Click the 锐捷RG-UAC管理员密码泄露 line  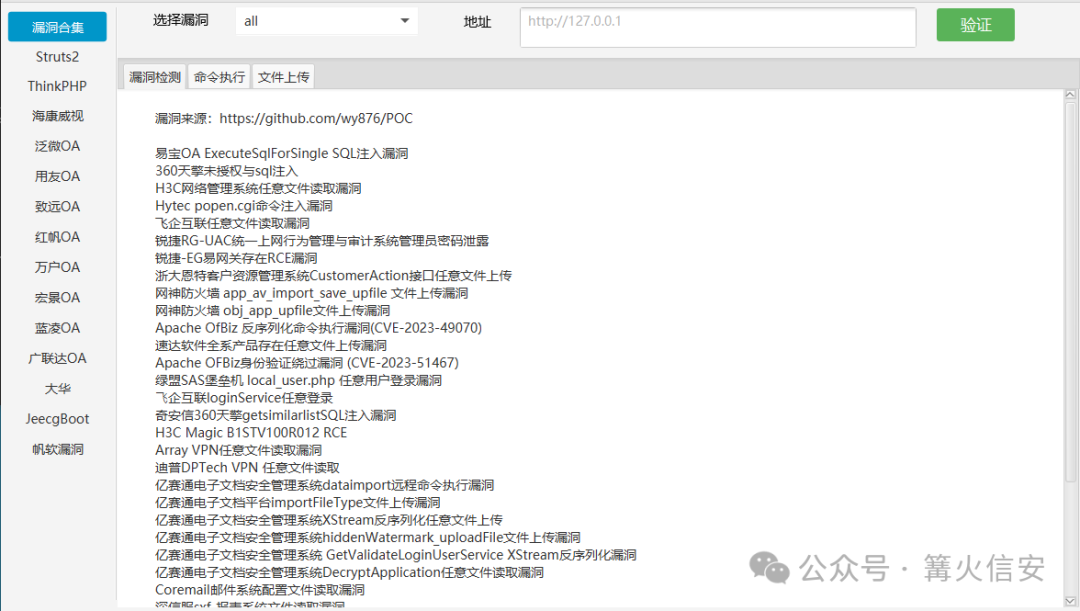point(322,240)
